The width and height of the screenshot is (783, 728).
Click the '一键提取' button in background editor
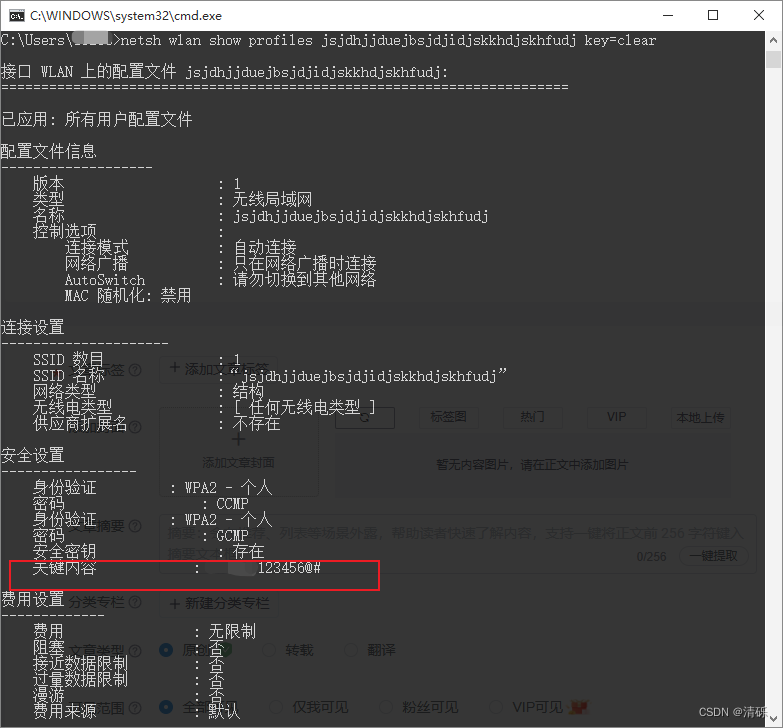pos(714,556)
